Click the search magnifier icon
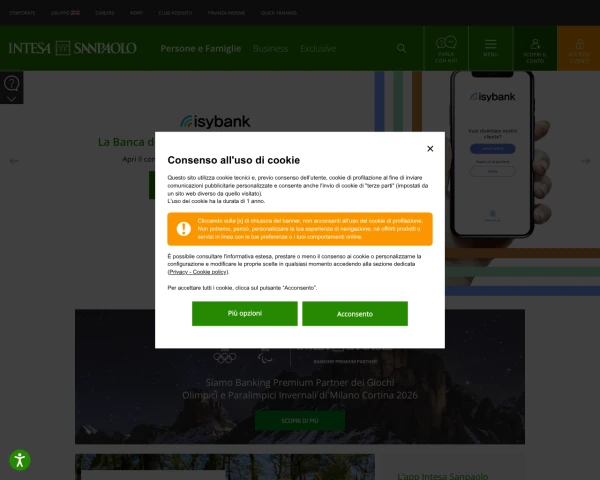 point(401,48)
